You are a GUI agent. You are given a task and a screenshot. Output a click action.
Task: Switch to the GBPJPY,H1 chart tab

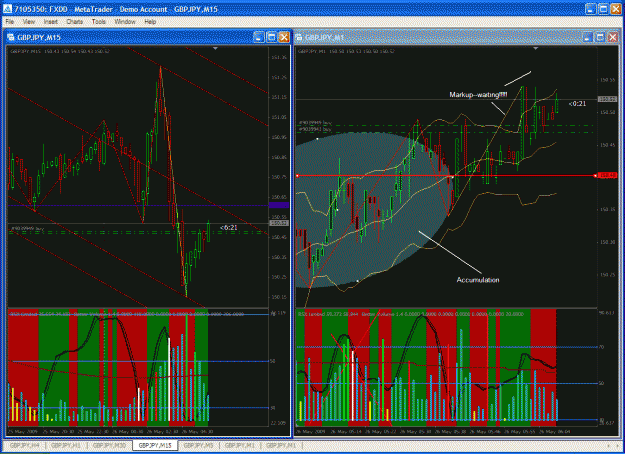click(66, 445)
